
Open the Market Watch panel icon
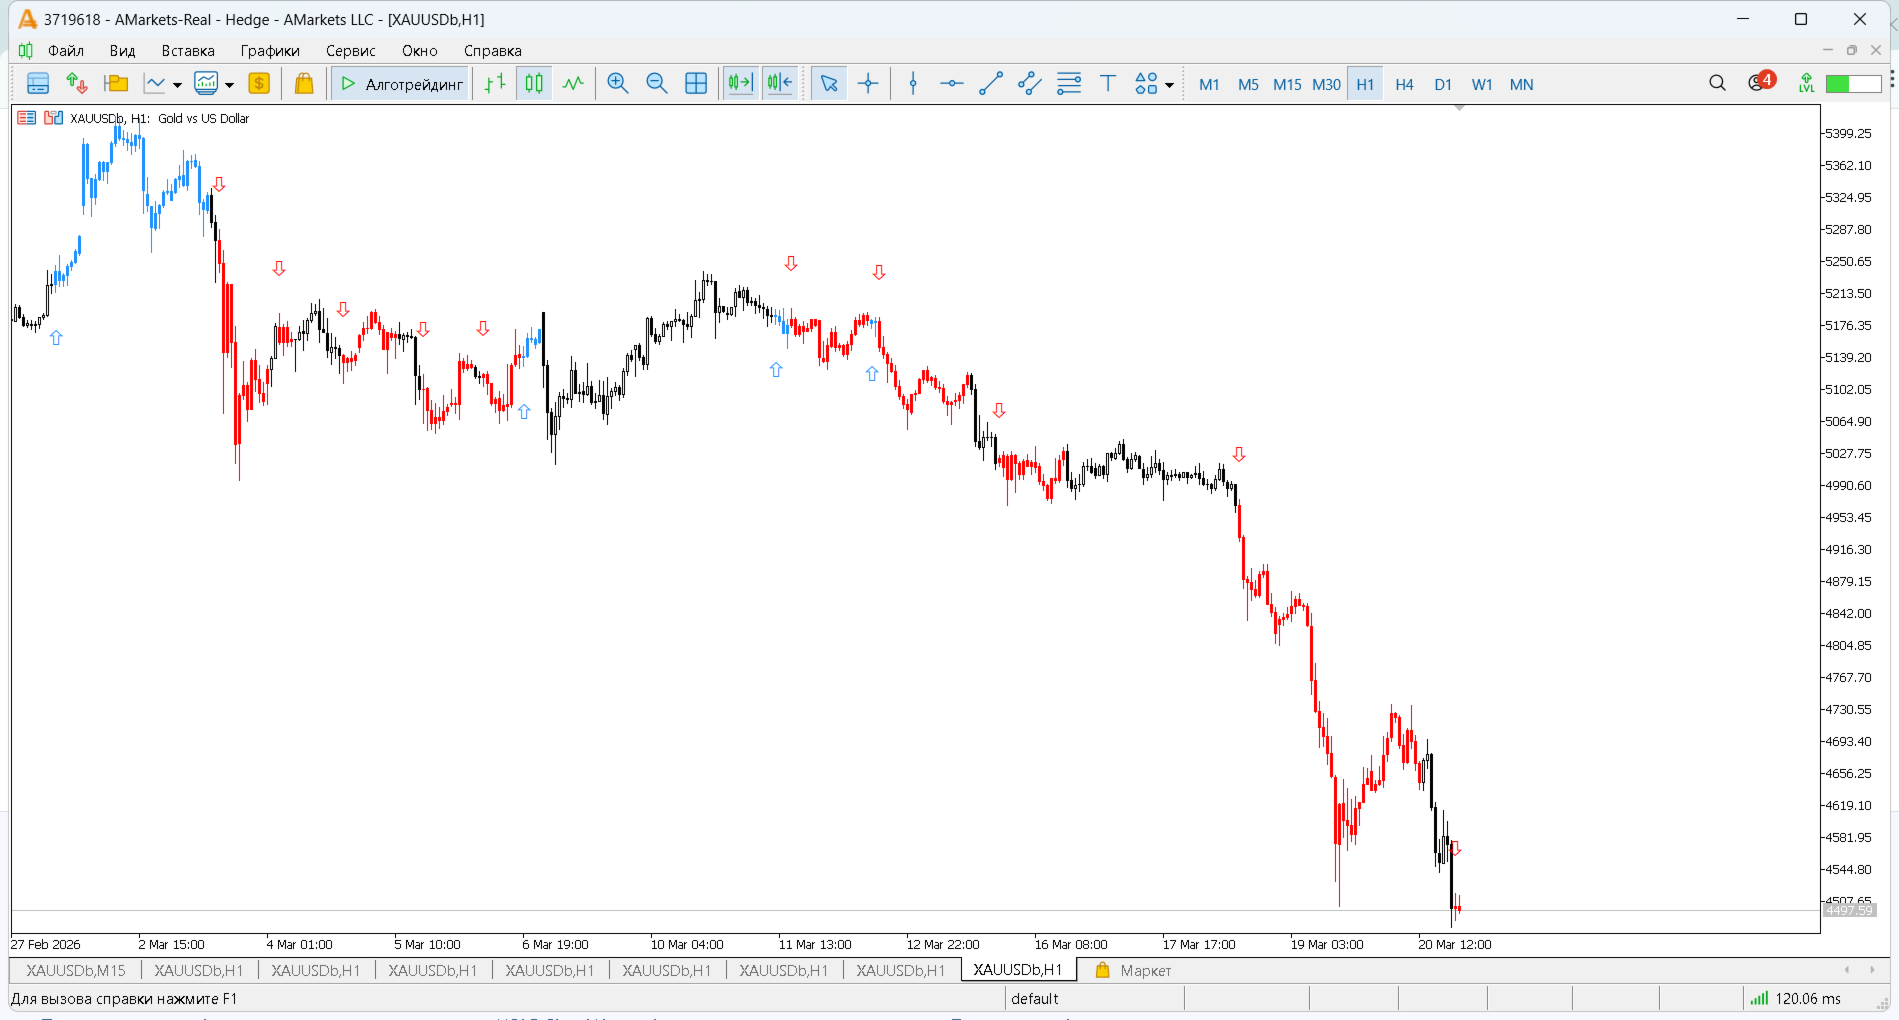[38, 84]
